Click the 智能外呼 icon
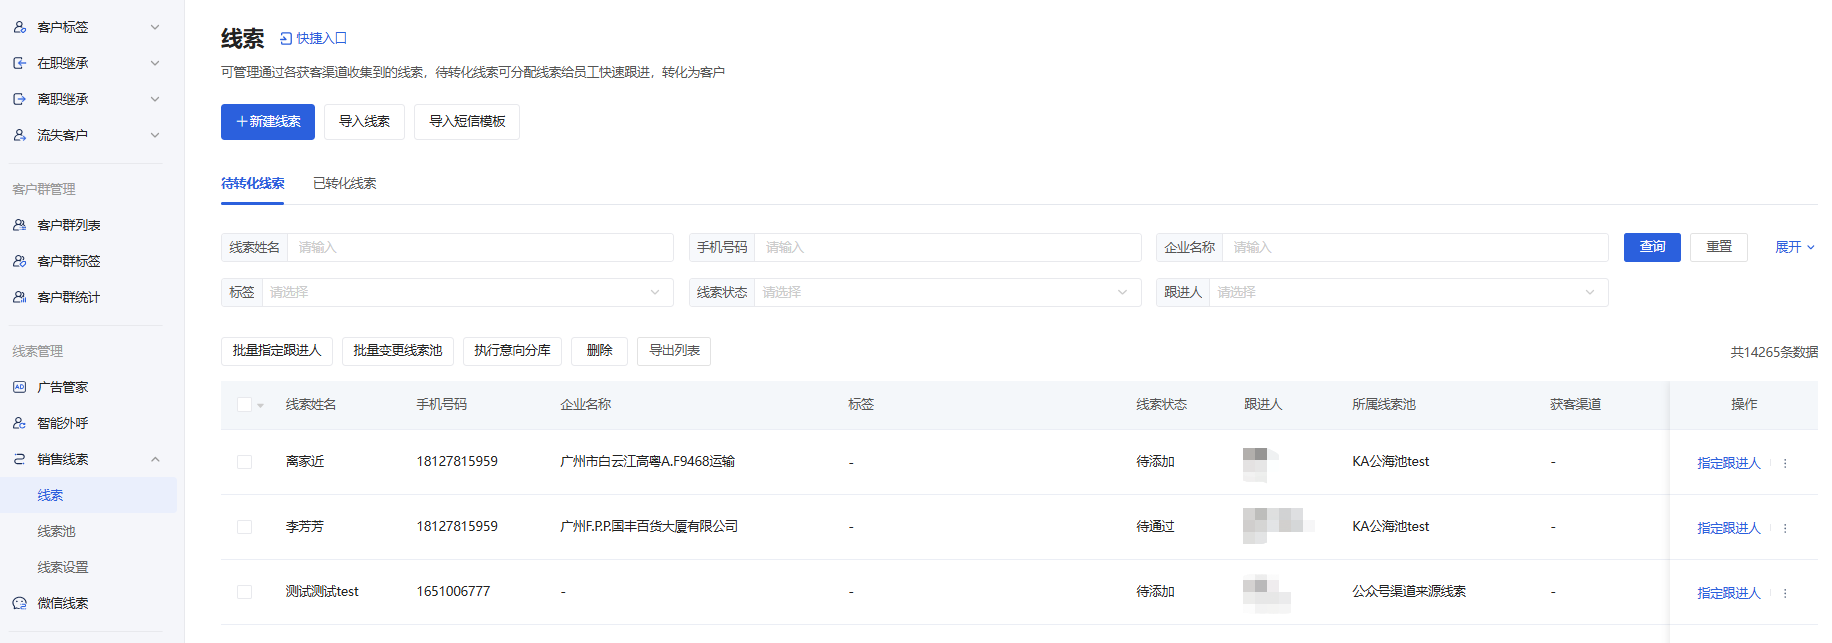 coord(19,423)
